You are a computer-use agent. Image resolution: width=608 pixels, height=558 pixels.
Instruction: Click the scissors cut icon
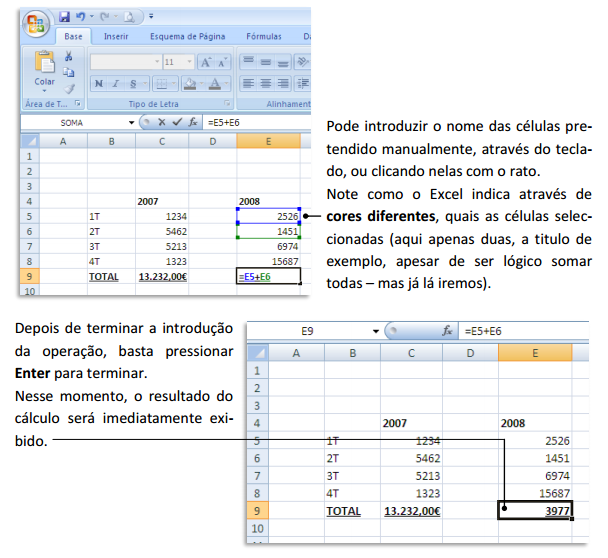tap(69, 57)
